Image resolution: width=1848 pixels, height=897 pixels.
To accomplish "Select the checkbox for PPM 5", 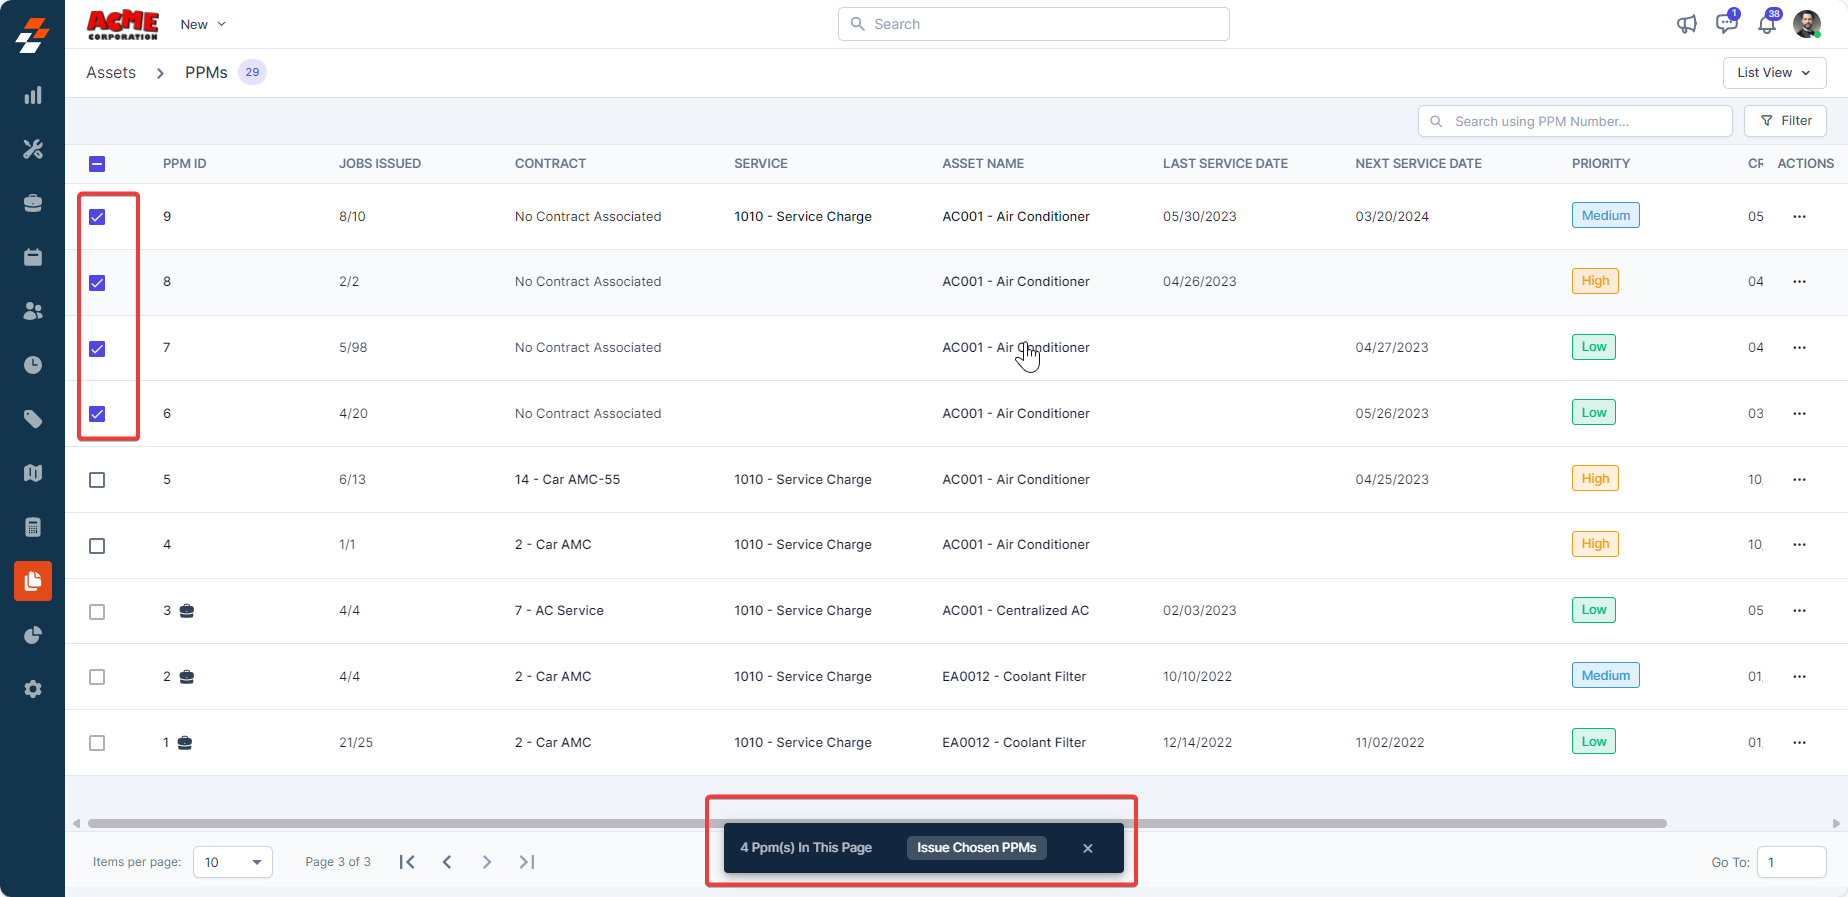I will click(x=97, y=480).
